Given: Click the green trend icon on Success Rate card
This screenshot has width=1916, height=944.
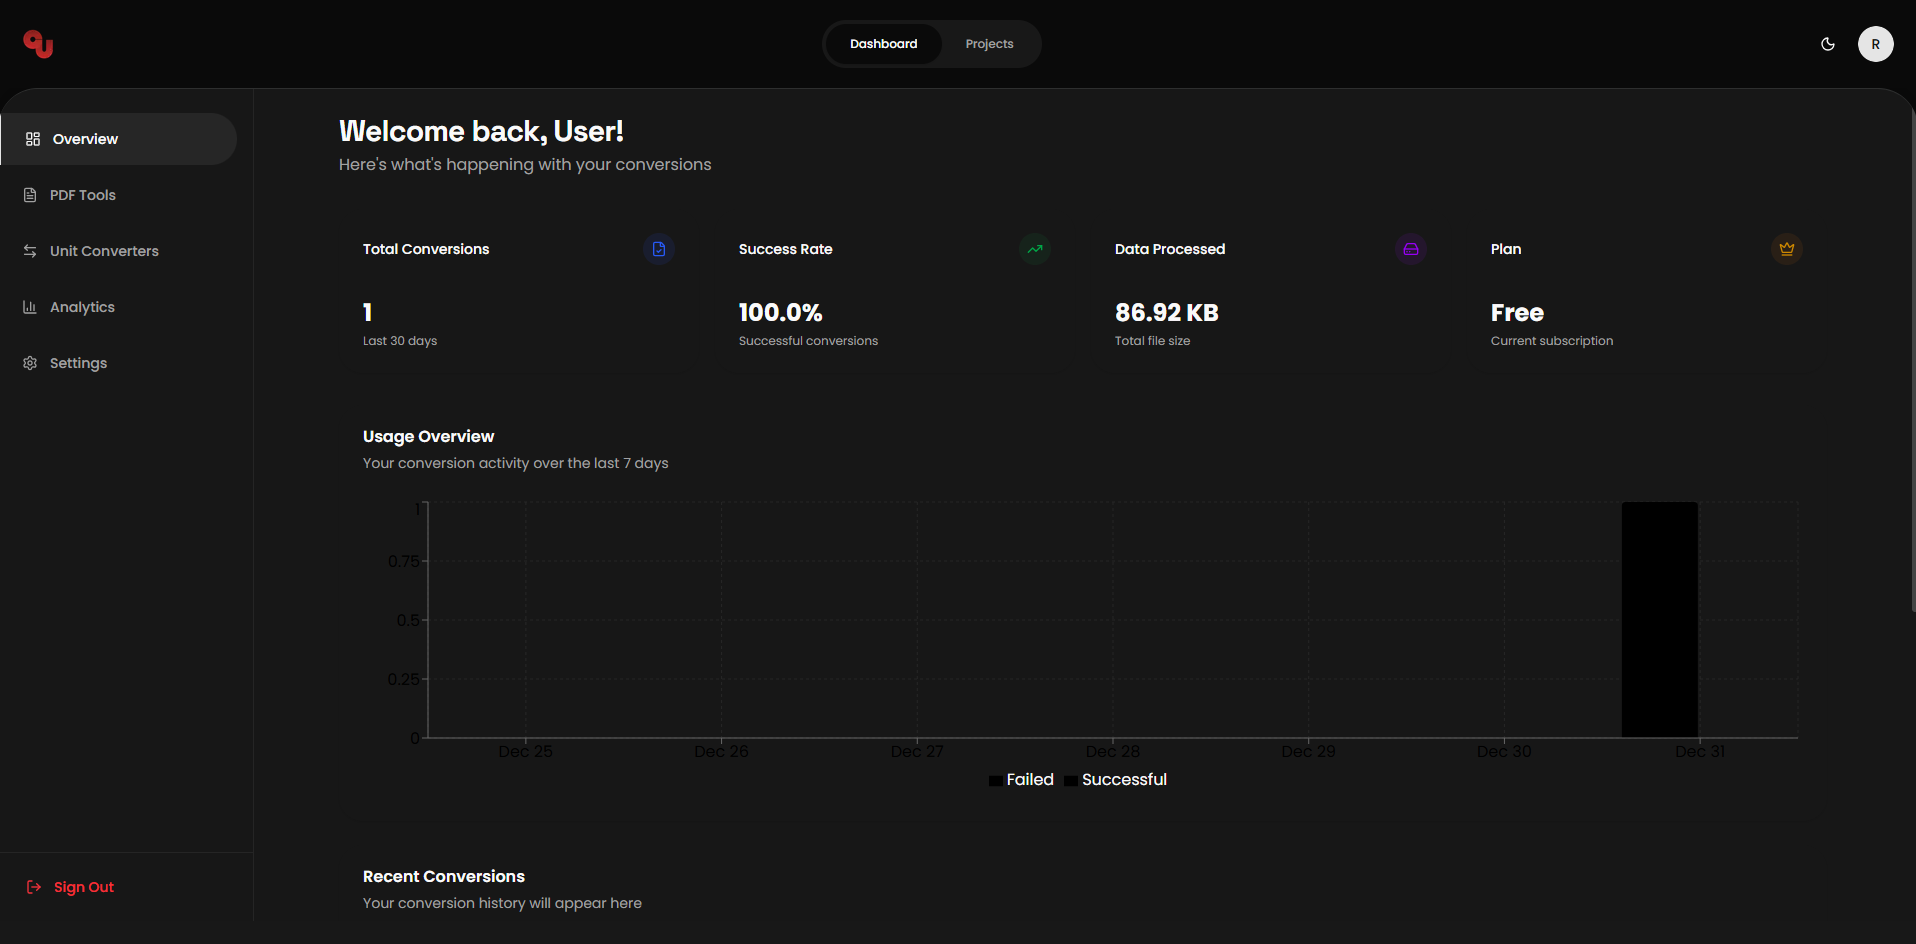Looking at the screenshot, I should point(1034,249).
